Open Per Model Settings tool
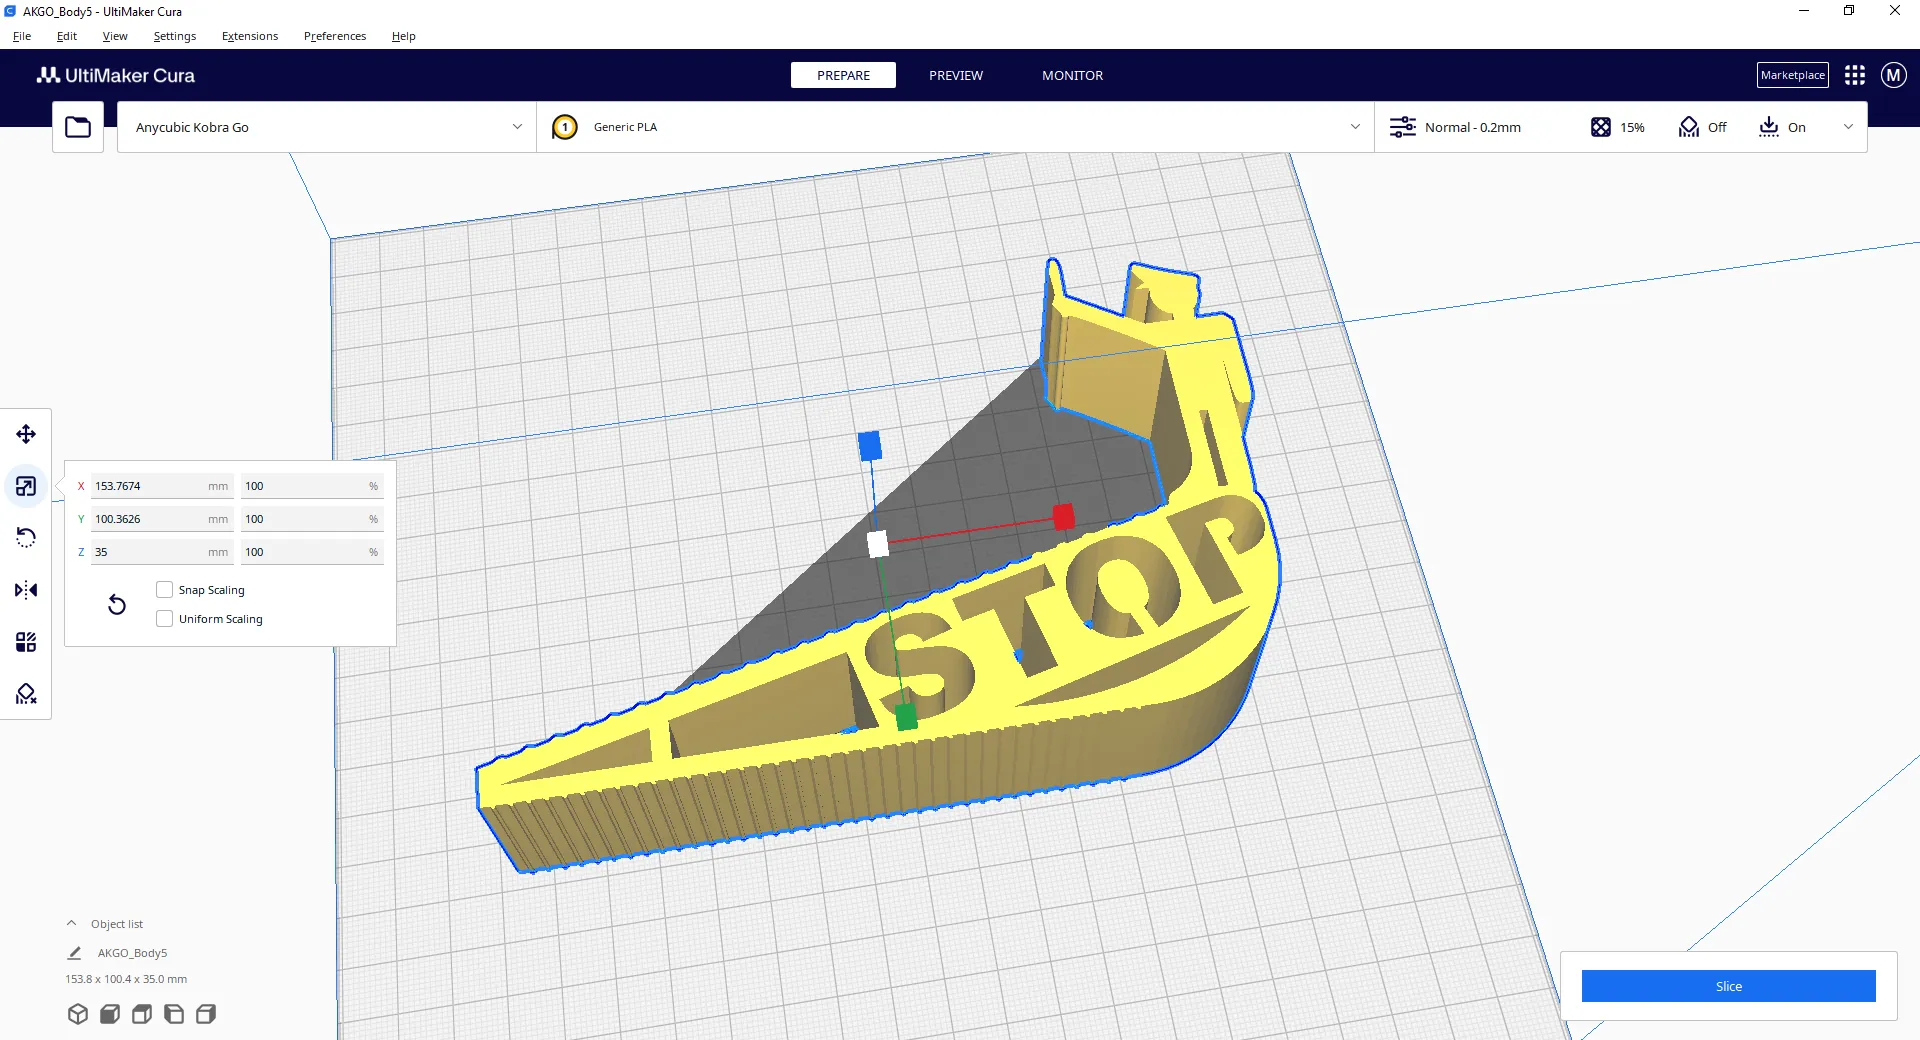The width and height of the screenshot is (1920, 1040). point(26,642)
